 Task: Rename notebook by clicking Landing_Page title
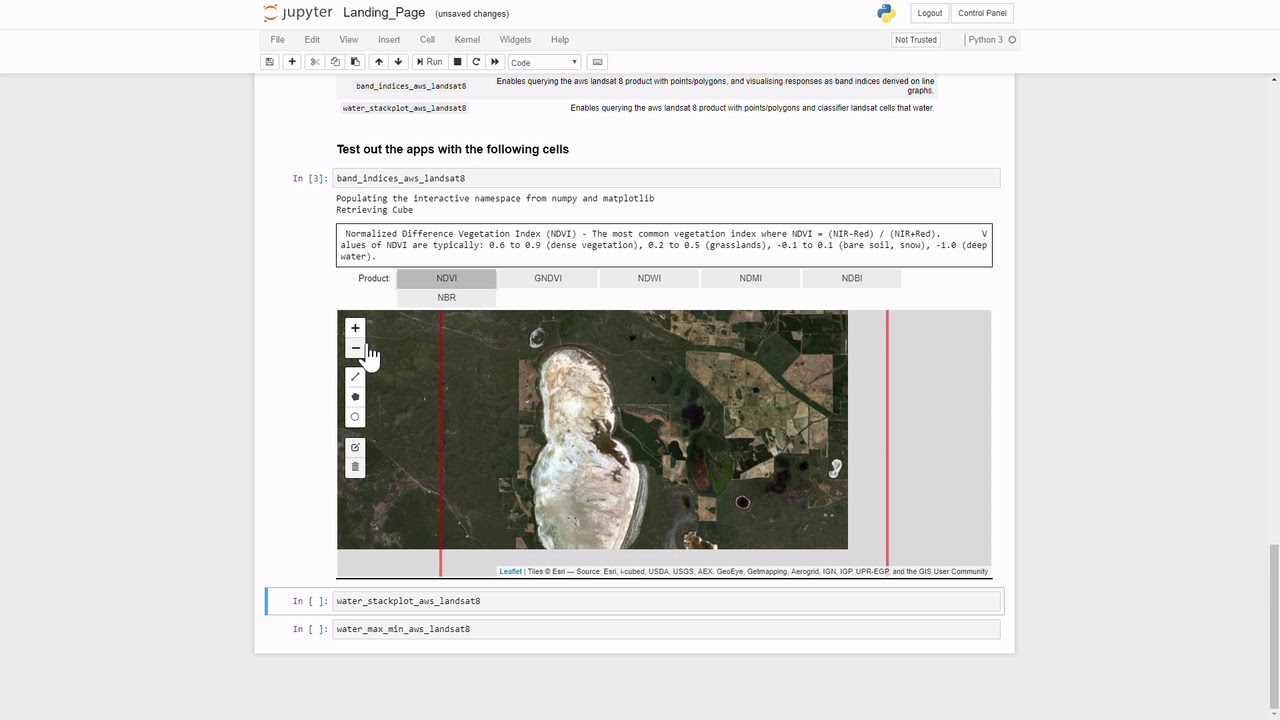click(x=384, y=13)
